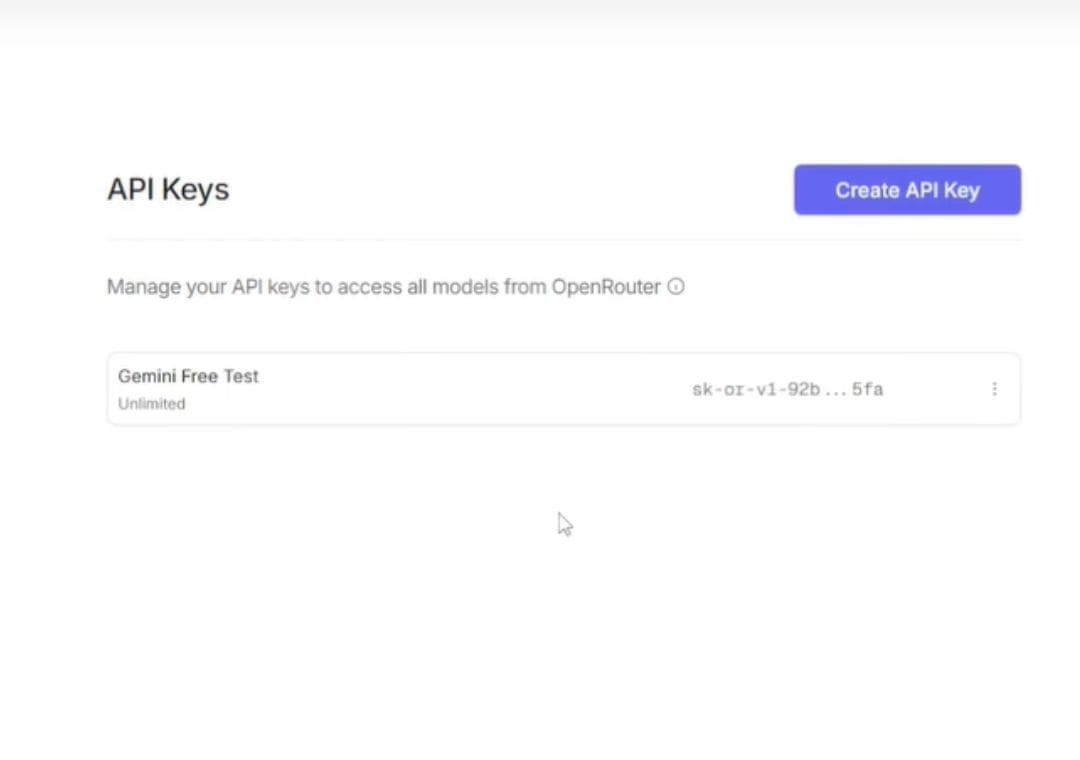Click empty space in the key card between name and key
The height and width of the screenshot is (760, 1080).
475,389
